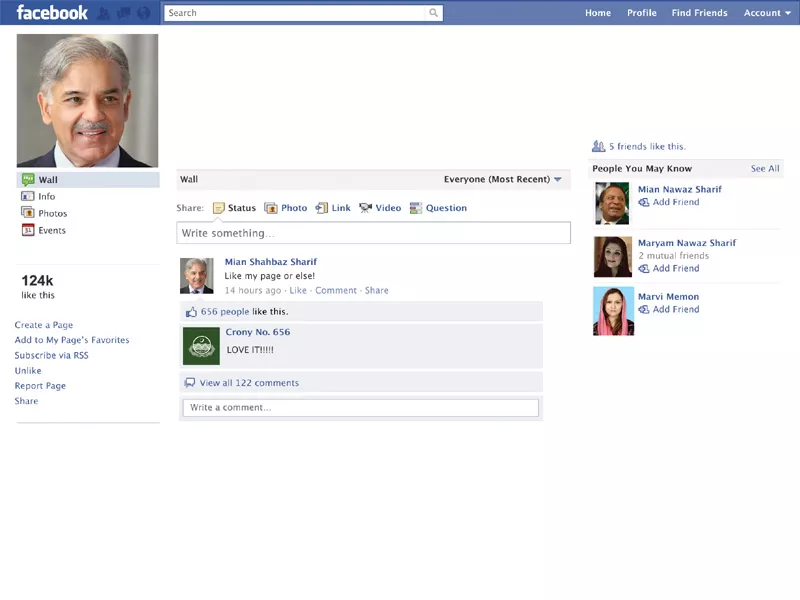The image size is (800, 600).
Task: Click the comments bubble icon
Action: (x=190, y=383)
